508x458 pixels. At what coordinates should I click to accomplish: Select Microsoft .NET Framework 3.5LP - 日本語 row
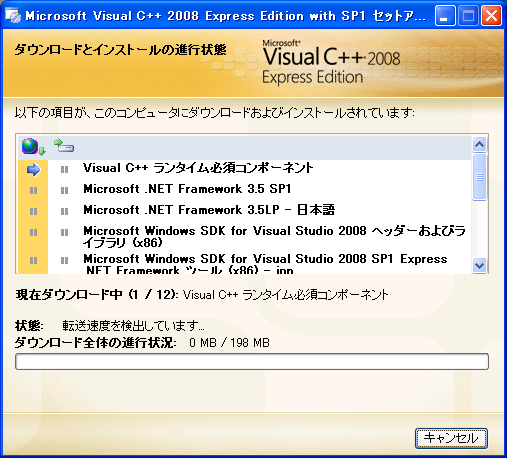point(244,210)
